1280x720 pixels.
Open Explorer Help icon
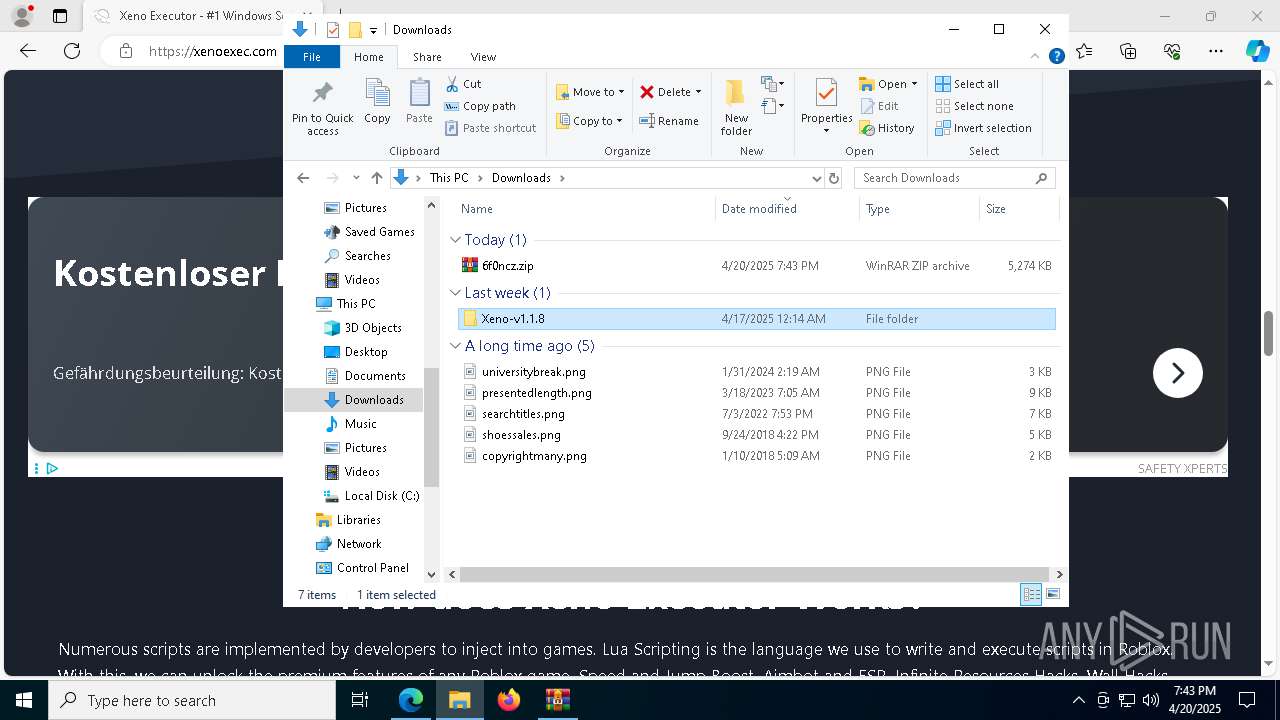click(x=1056, y=57)
